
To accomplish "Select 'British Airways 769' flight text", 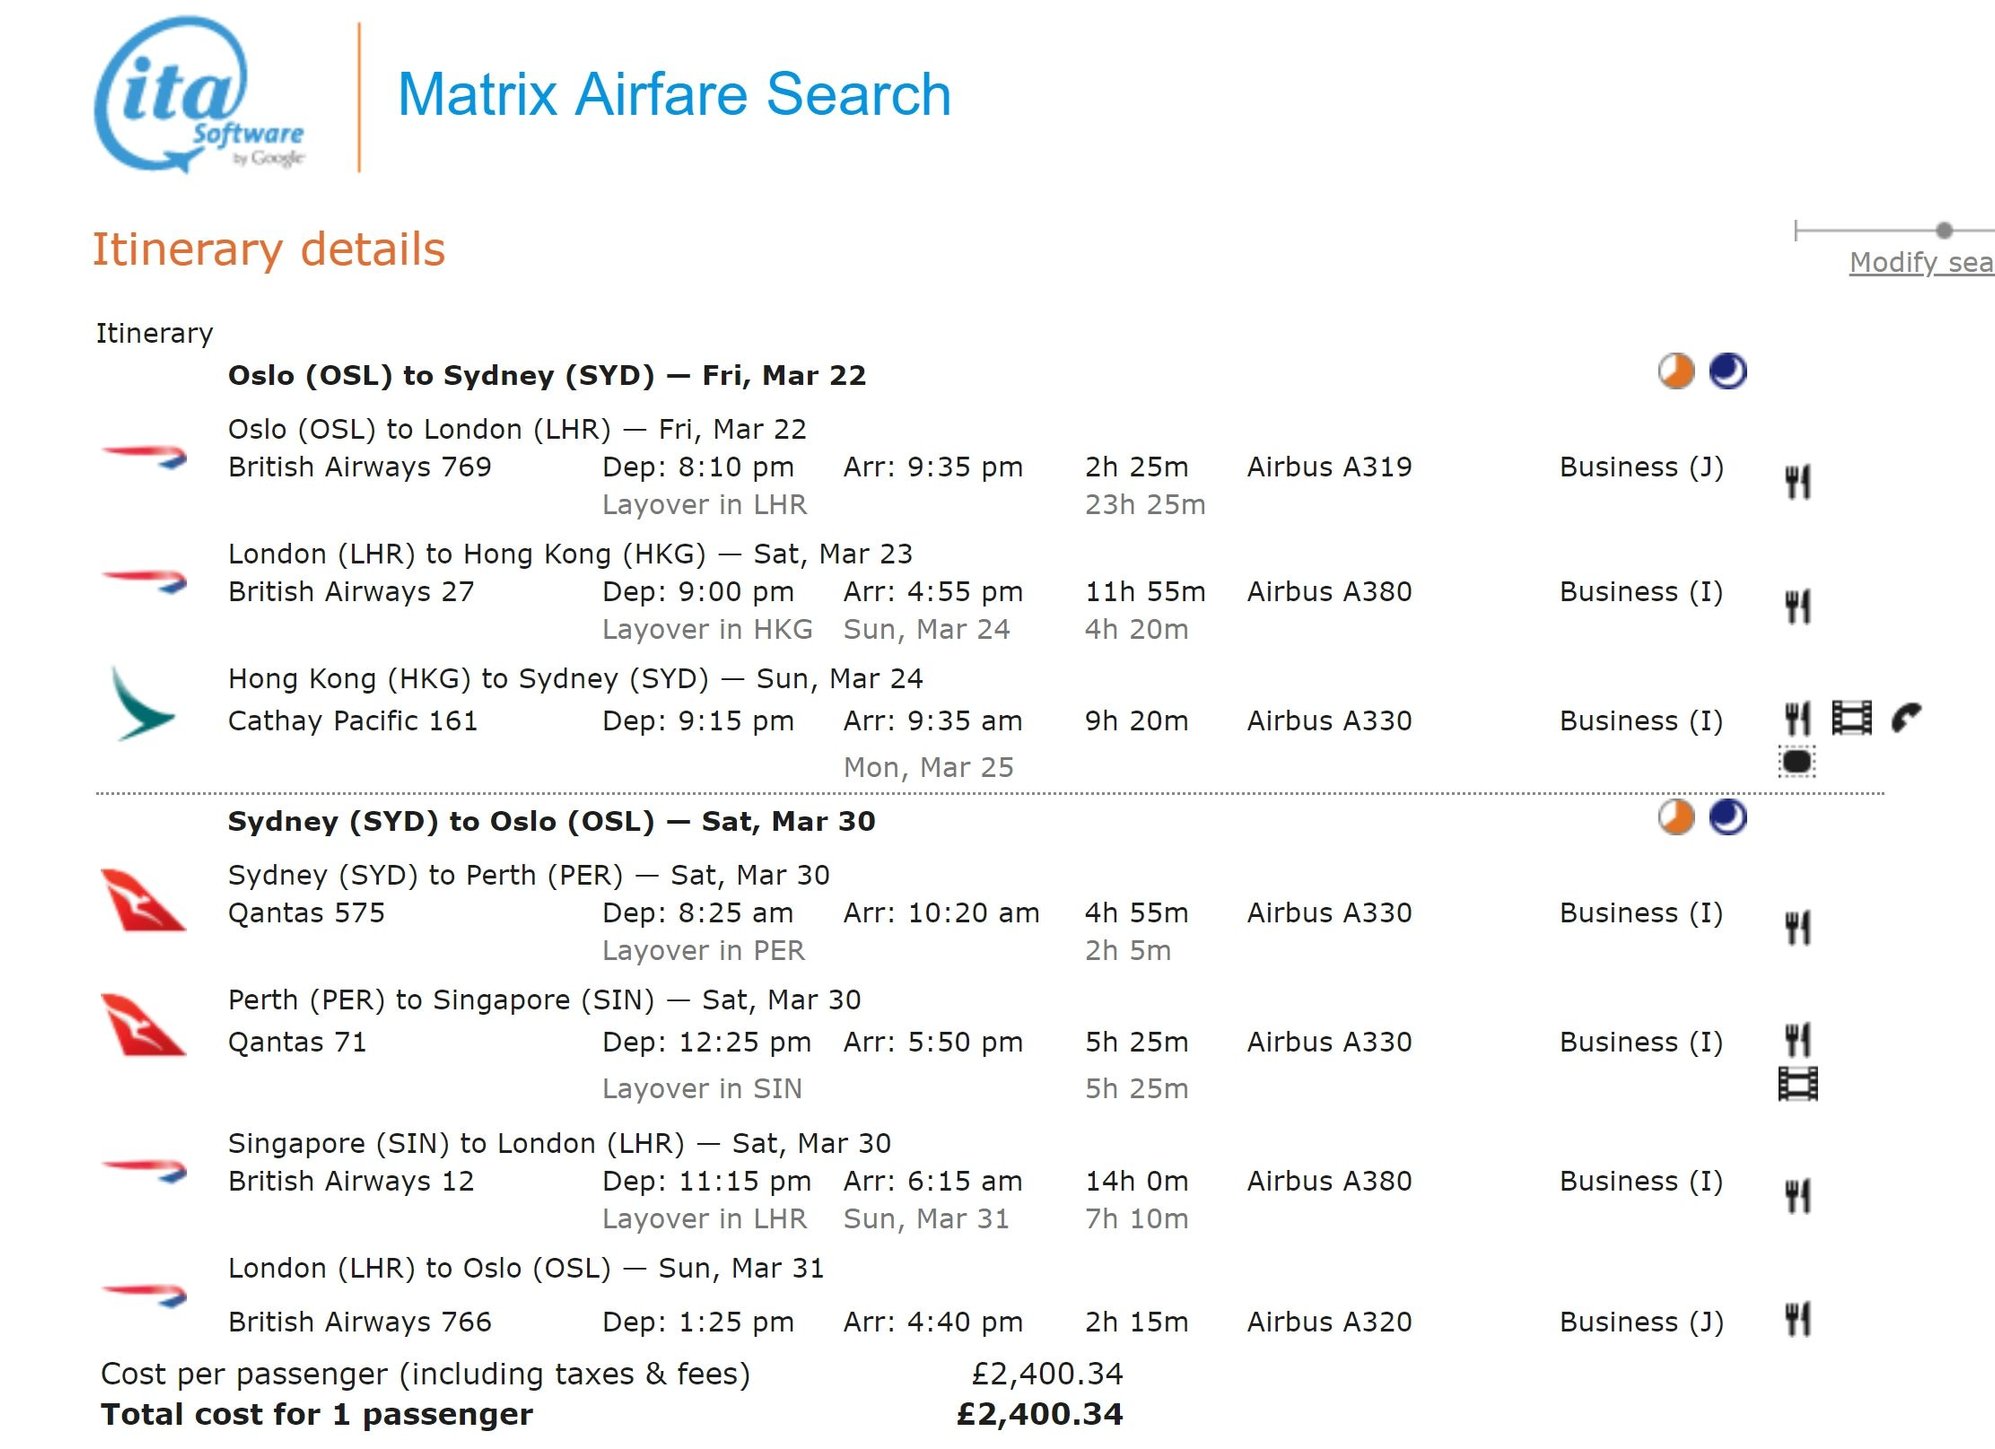I will 360,467.
